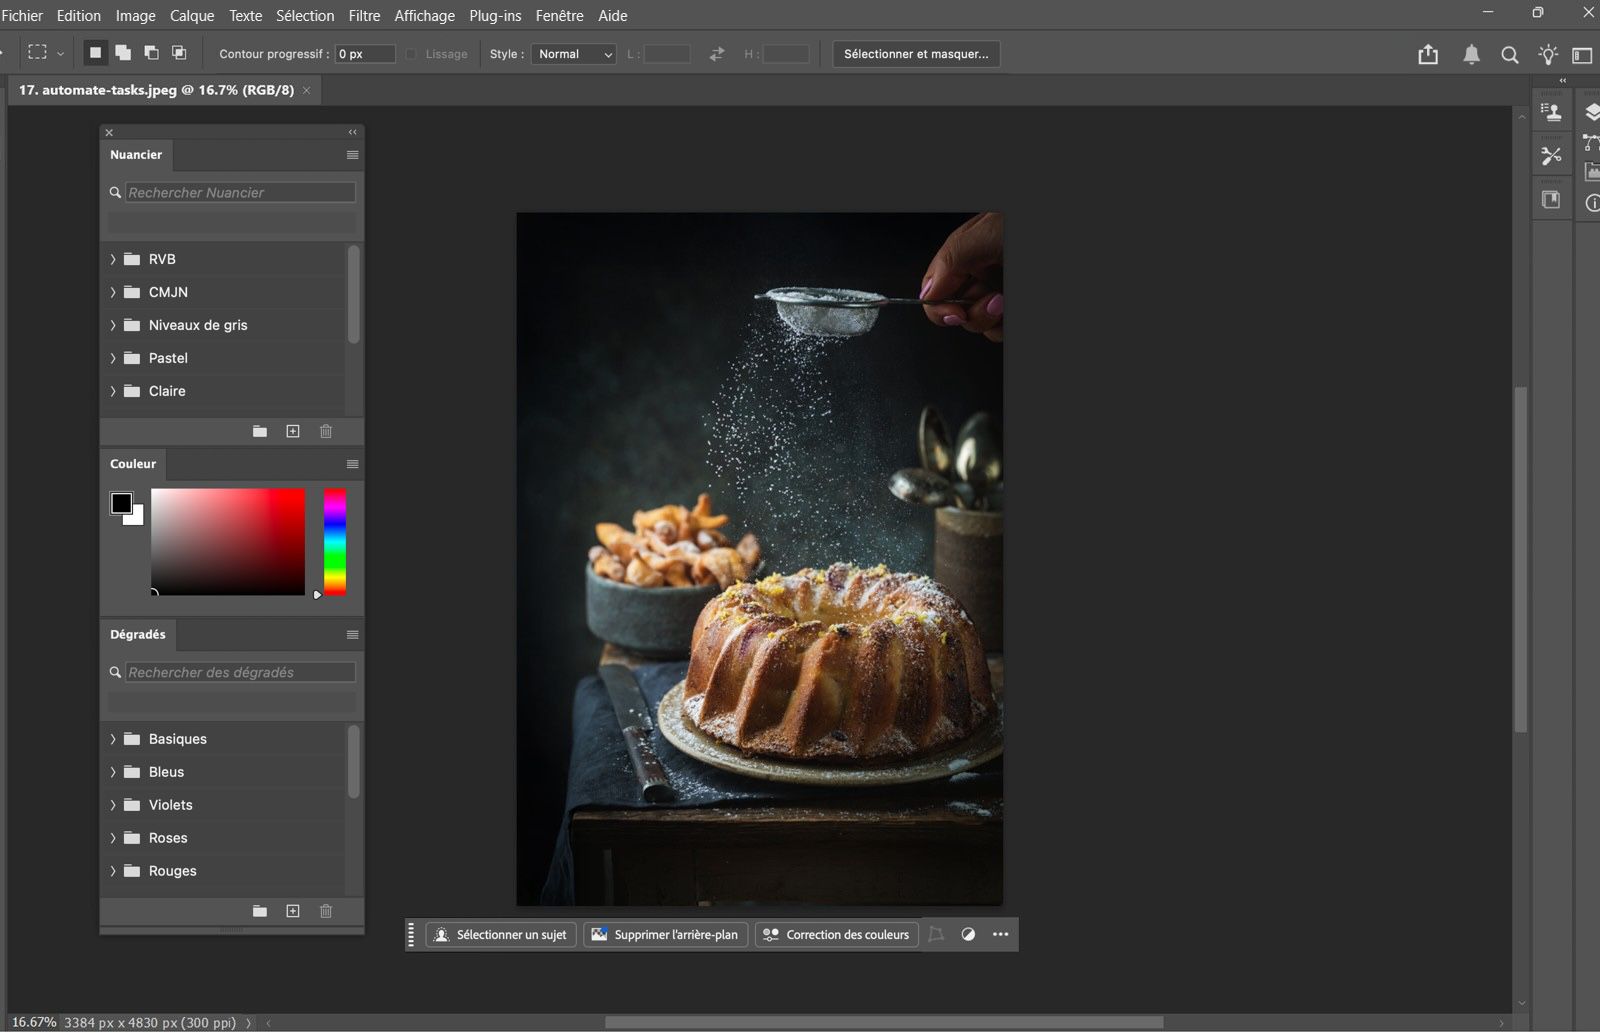Expand the RVB swatch group
The image size is (1600, 1033).
coord(112,259)
